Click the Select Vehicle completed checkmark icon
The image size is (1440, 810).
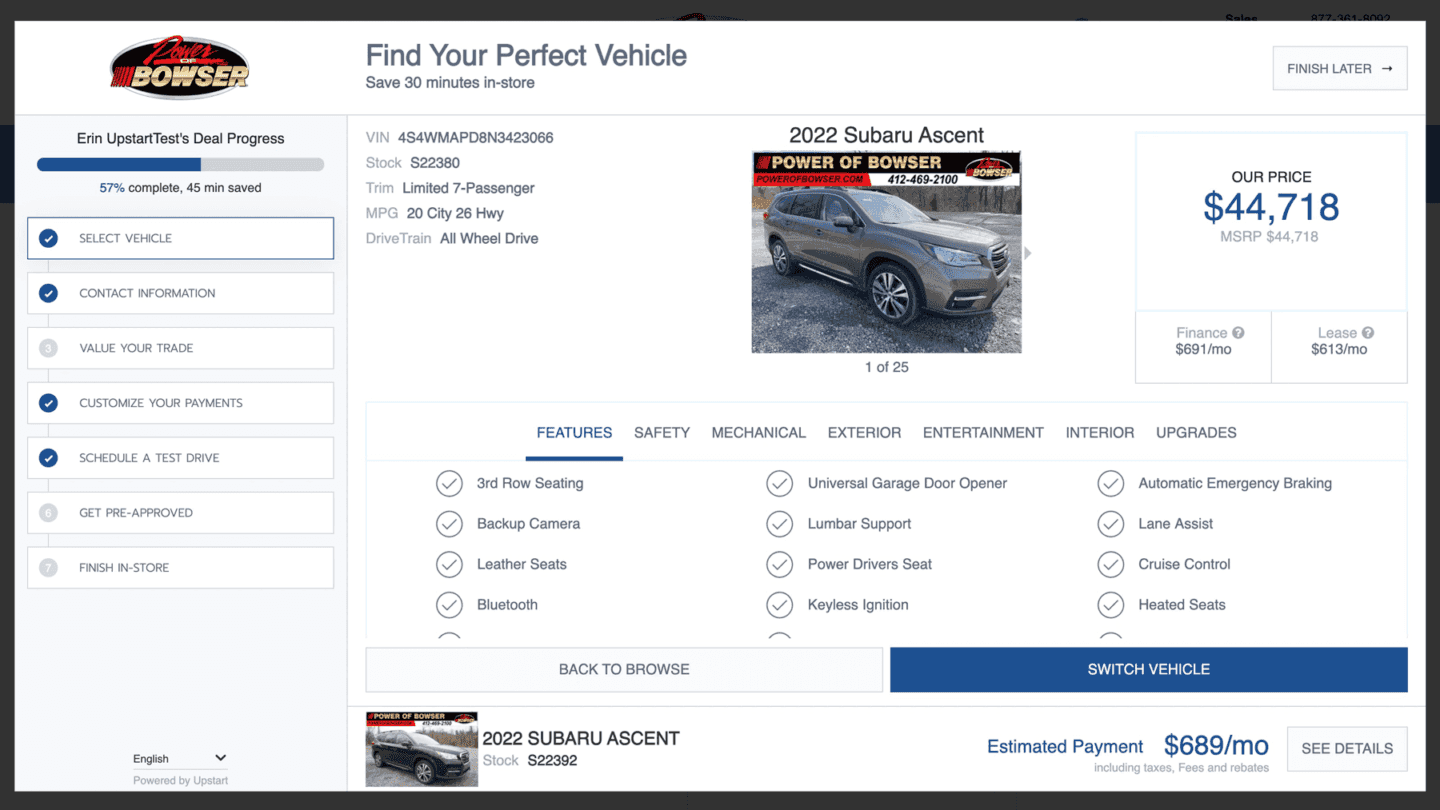[x=49, y=238]
